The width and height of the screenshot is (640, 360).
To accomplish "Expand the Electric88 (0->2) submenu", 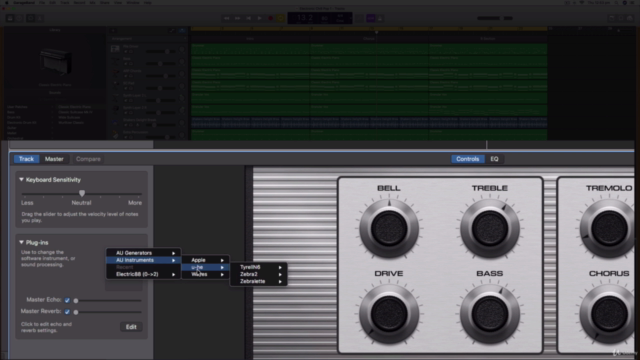I will 143,274.
